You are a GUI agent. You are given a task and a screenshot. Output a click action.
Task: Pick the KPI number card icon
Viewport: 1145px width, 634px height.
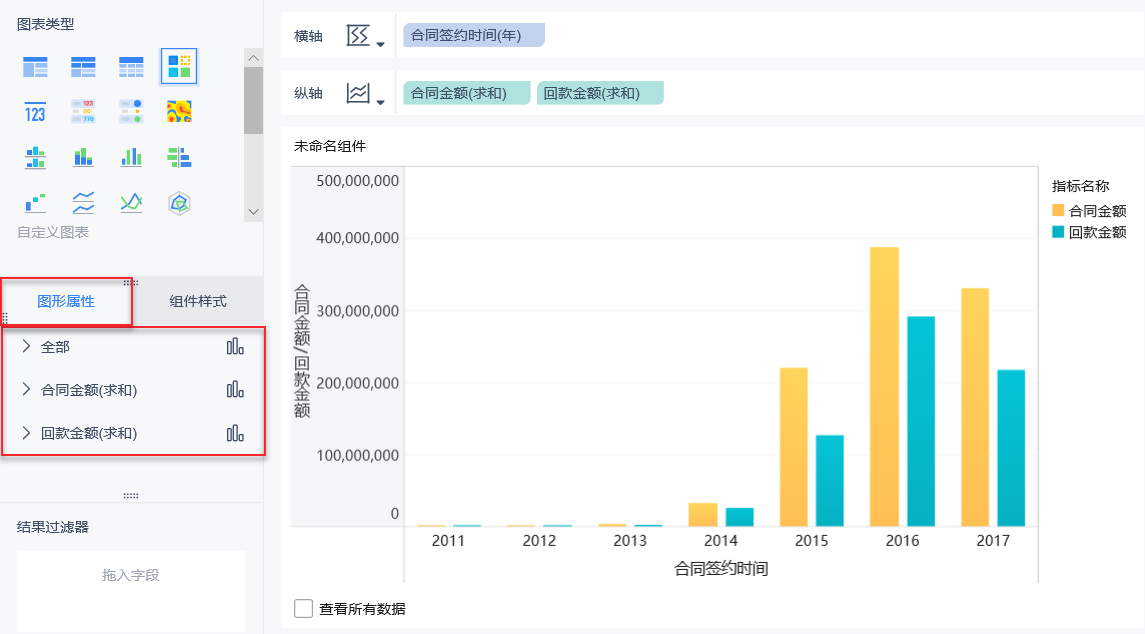coord(35,111)
